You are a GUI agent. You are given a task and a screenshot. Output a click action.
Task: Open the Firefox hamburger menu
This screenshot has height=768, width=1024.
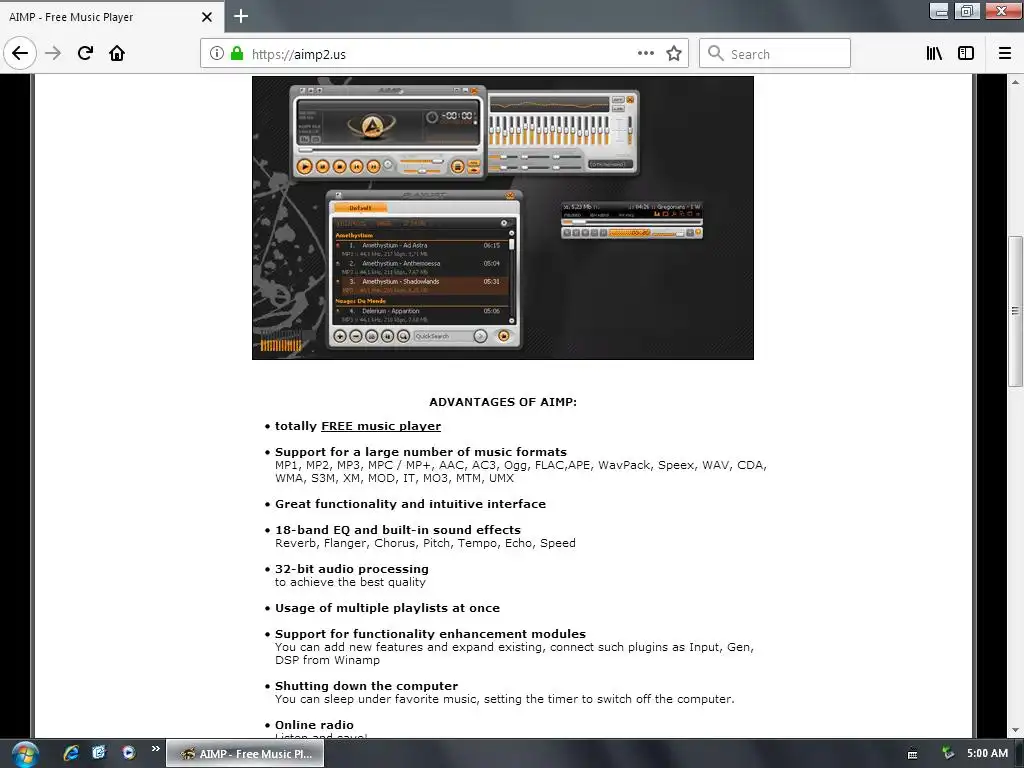pos(1005,54)
